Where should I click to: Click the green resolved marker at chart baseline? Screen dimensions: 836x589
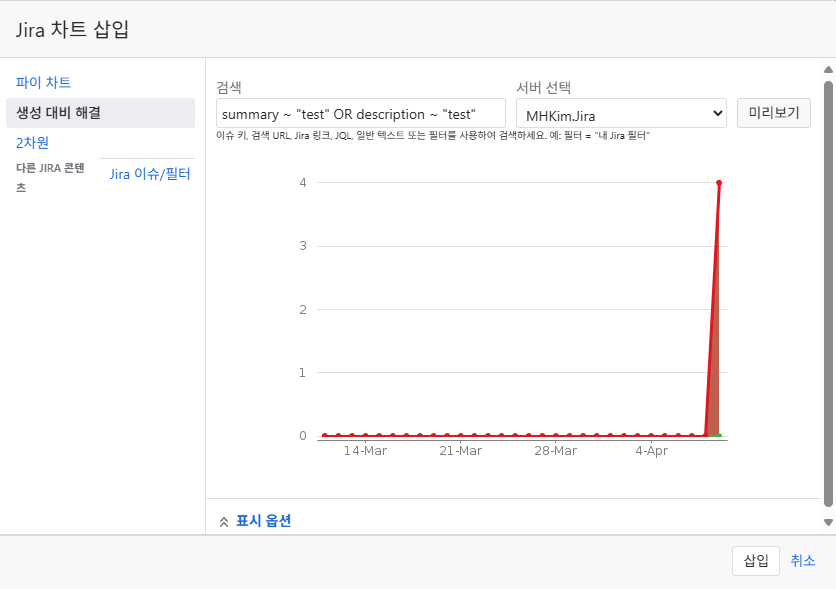(714, 435)
